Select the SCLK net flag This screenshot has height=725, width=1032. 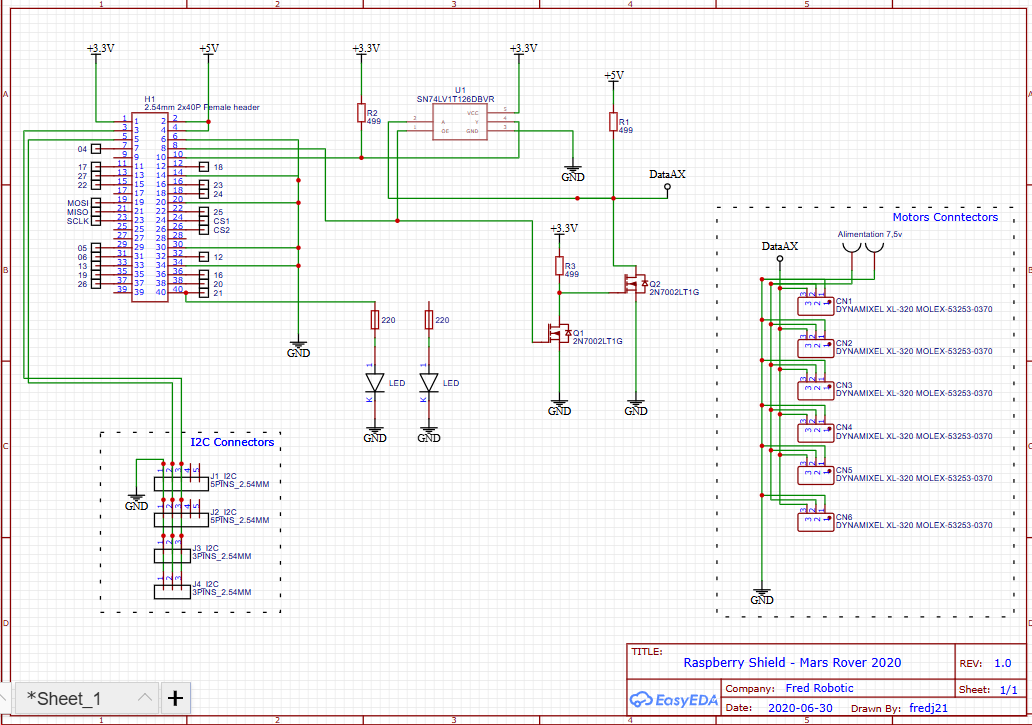84,222
